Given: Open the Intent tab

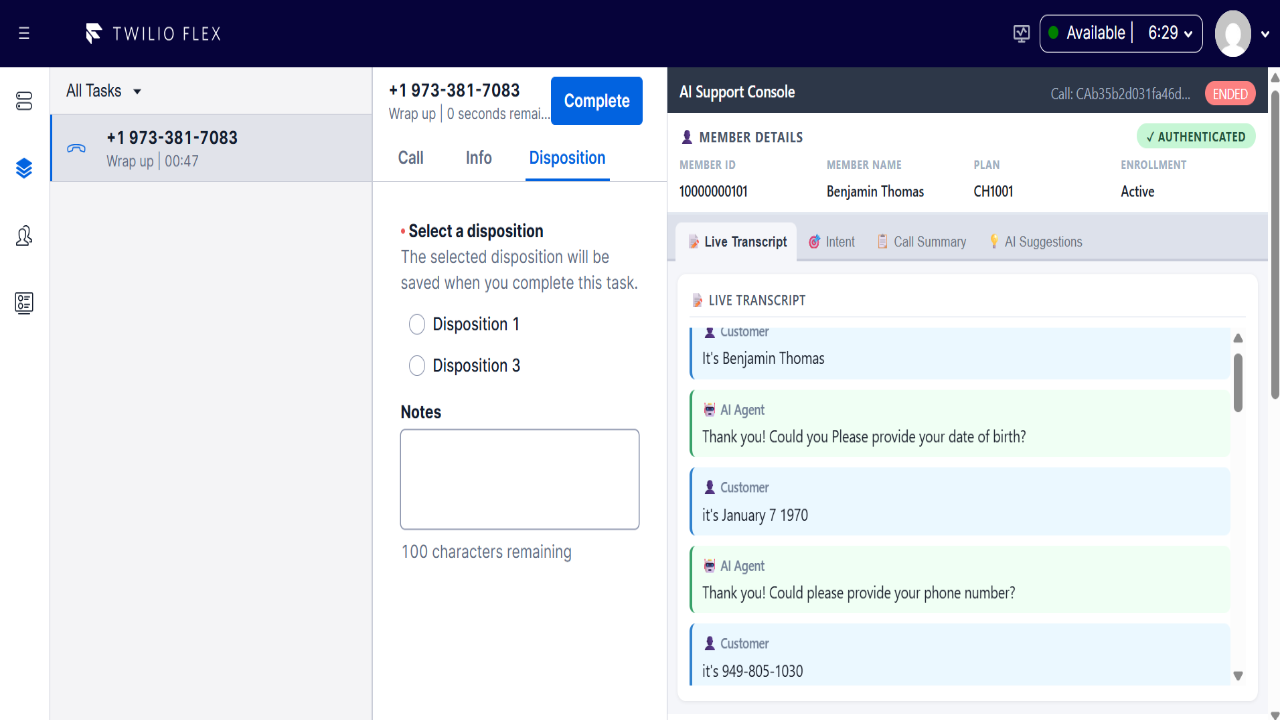Looking at the screenshot, I should point(831,242).
